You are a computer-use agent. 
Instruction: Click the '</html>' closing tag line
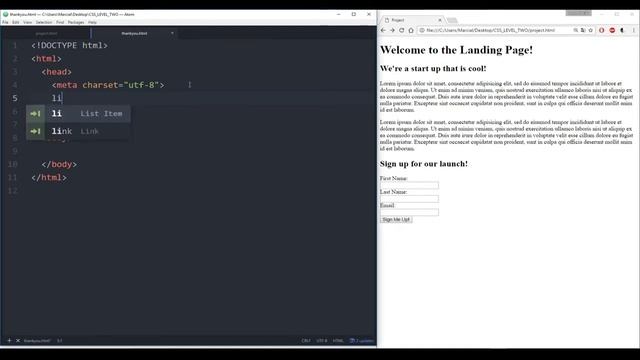[49, 178]
